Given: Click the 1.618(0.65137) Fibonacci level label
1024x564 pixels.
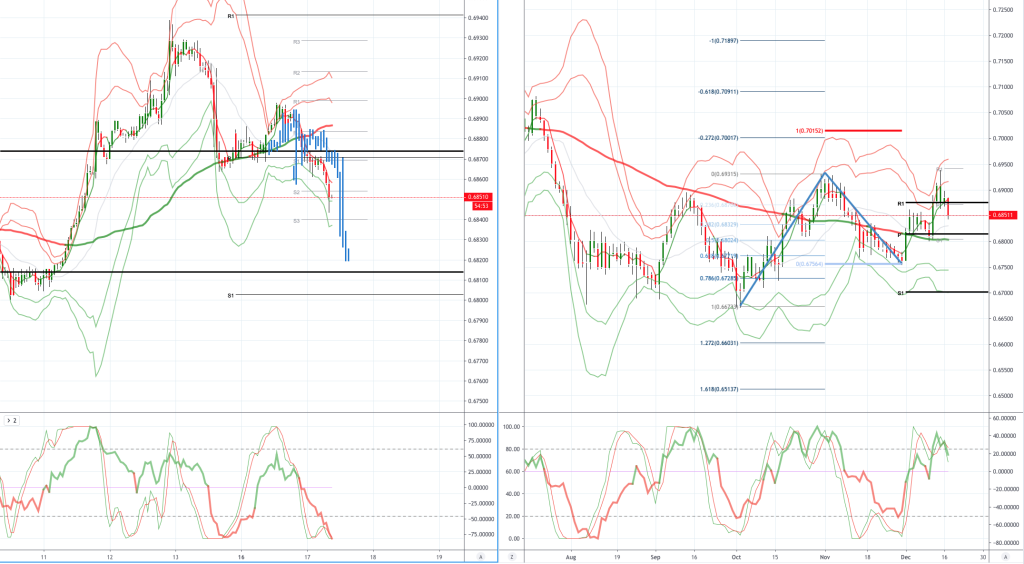Looking at the screenshot, I should point(724,389).
